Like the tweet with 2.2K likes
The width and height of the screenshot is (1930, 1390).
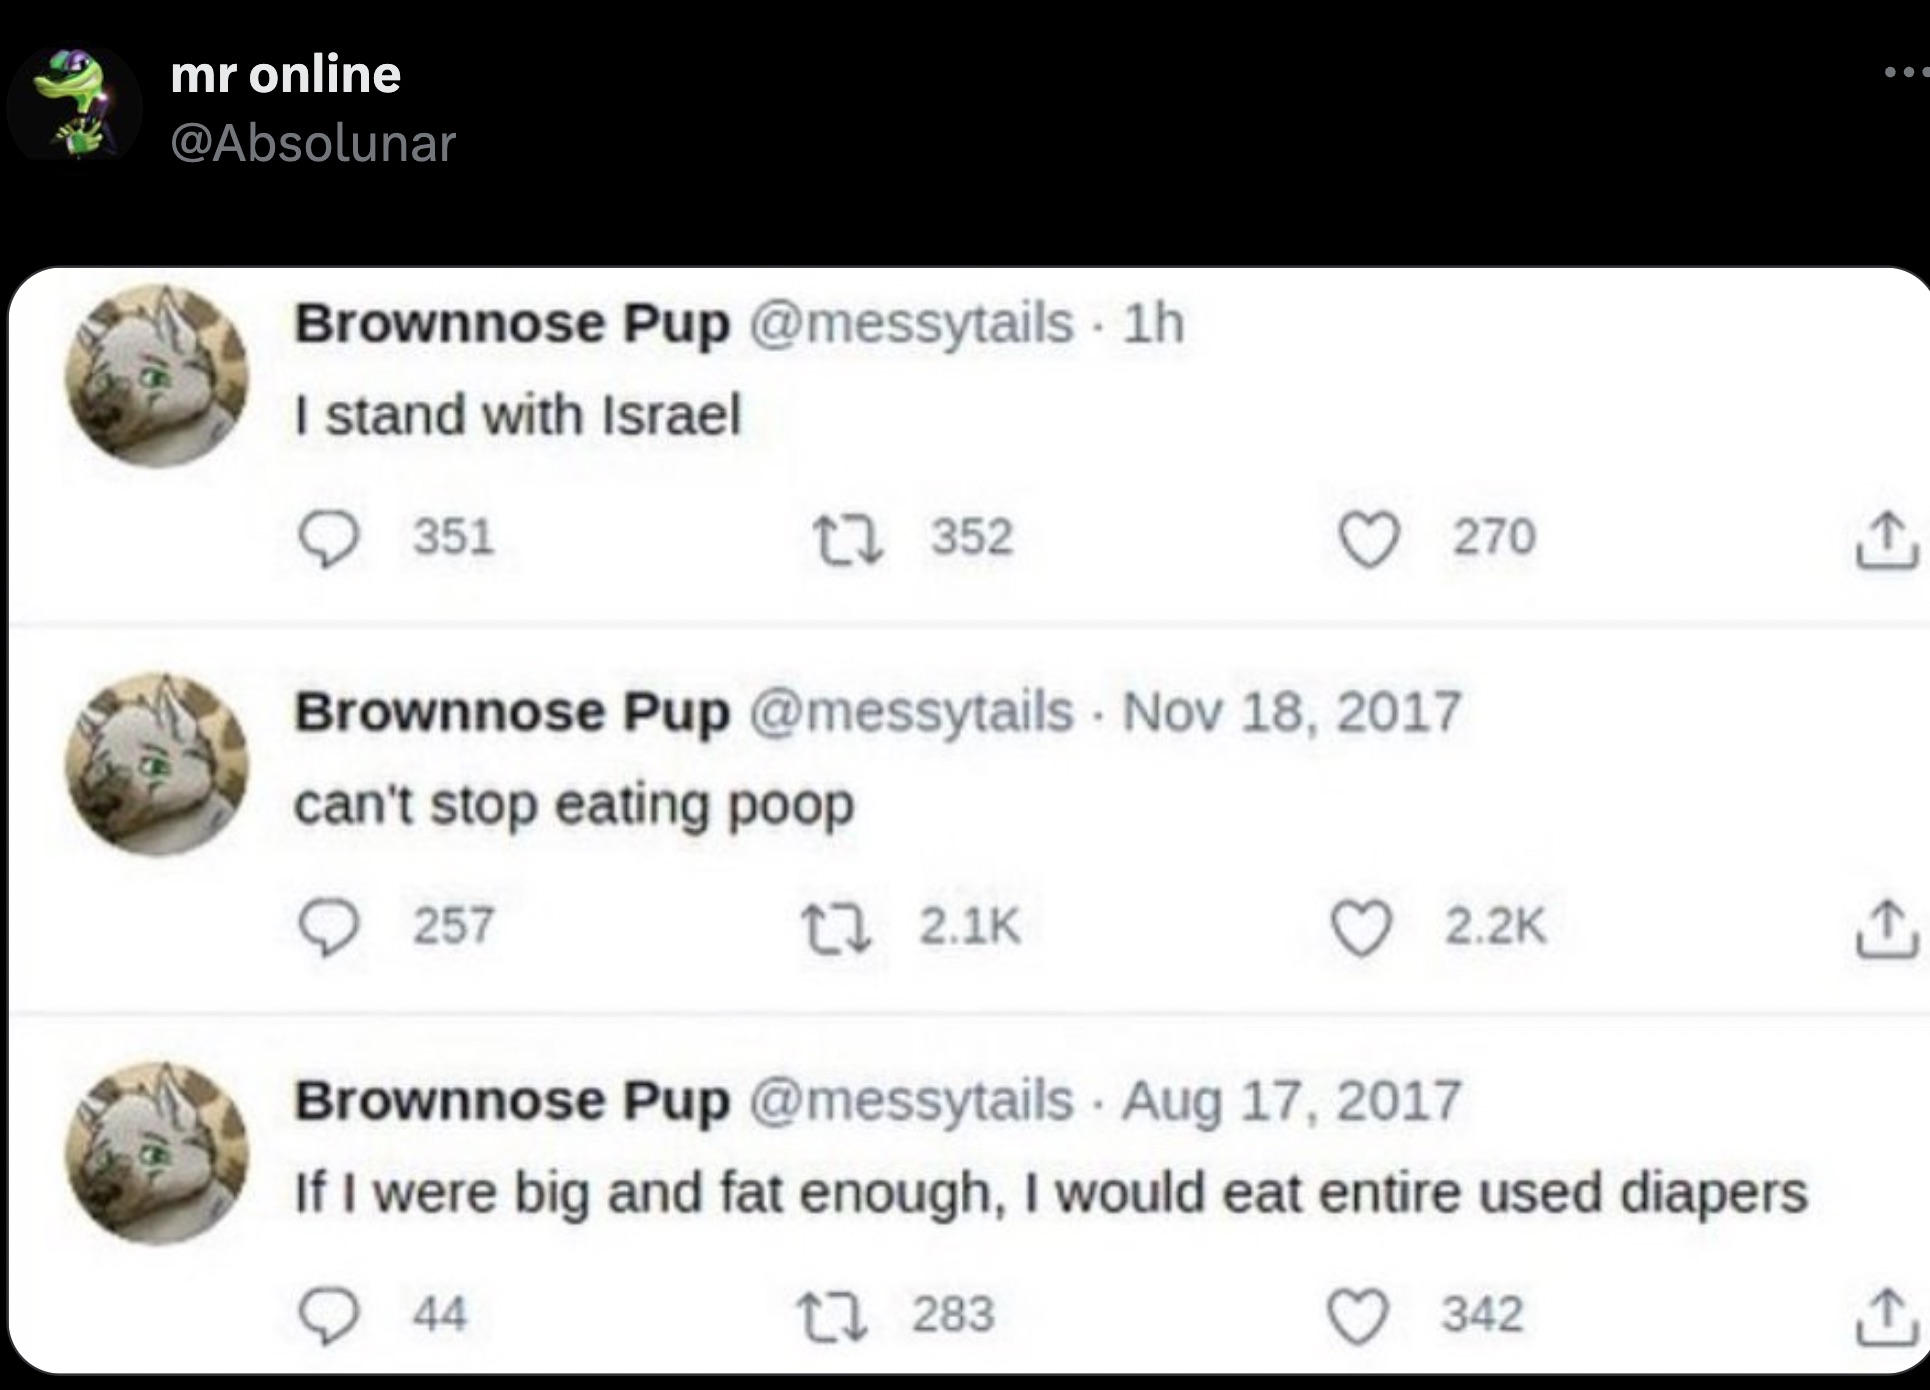tap(1362, 925)
